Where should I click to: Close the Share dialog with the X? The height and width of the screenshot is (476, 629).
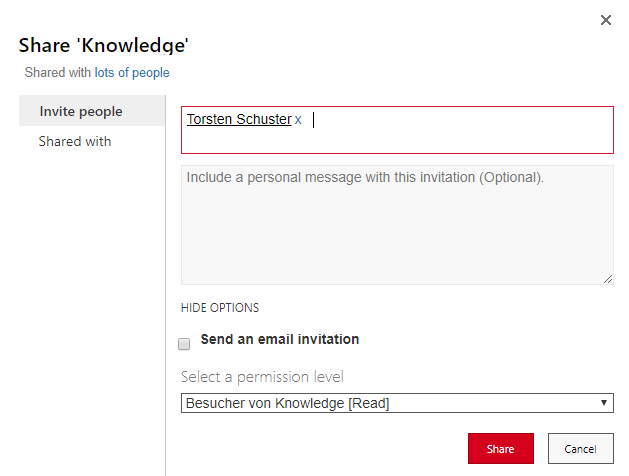[x=605, y=20]
